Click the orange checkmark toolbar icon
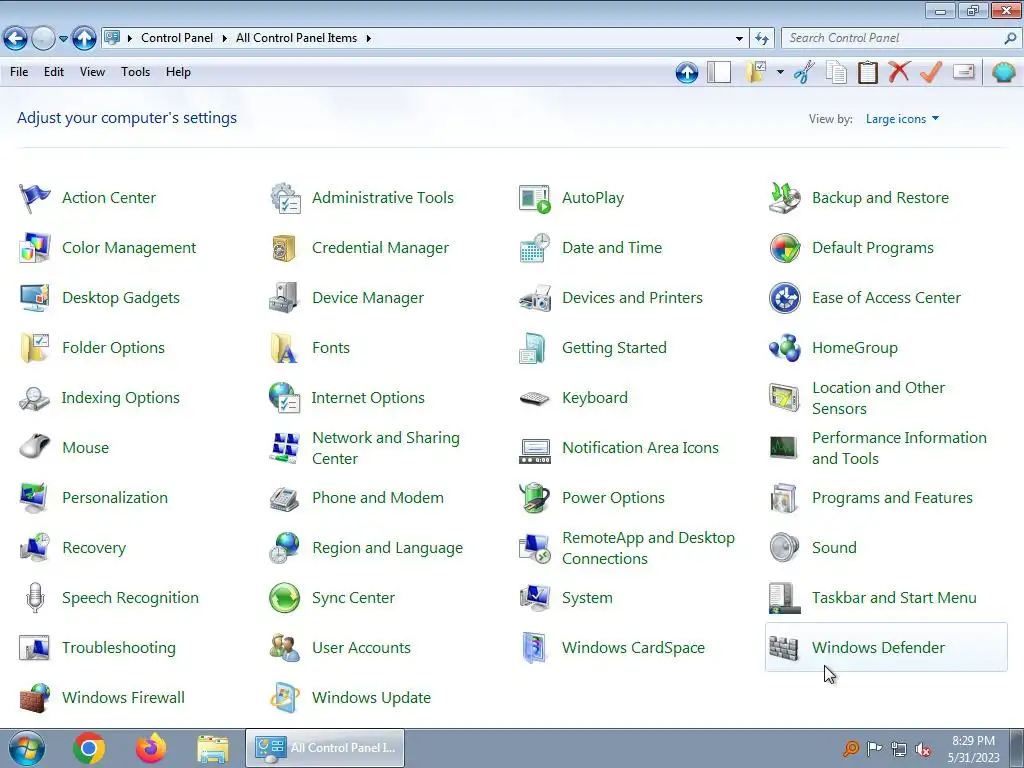The image size is (1024, 768). click(x=931, y=72)
